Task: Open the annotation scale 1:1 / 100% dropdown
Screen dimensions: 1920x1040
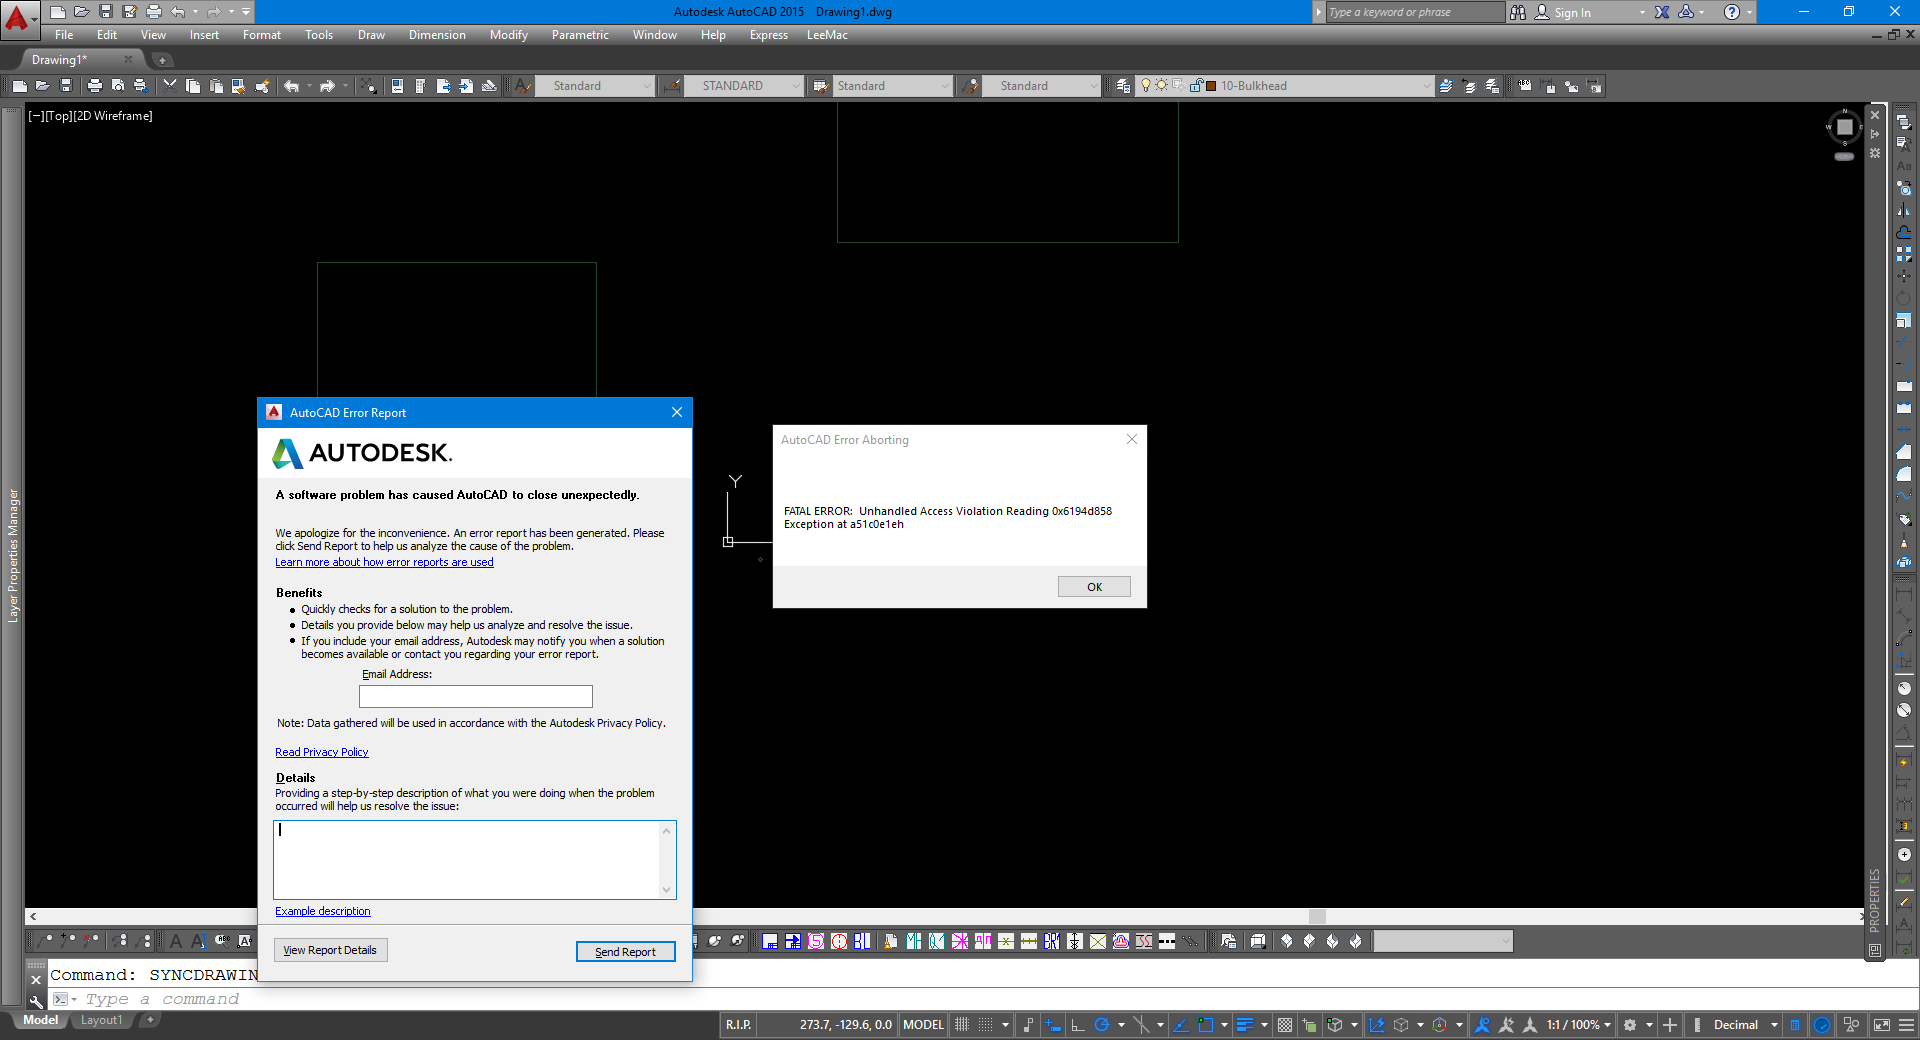Action: tap(1579, 1025)
